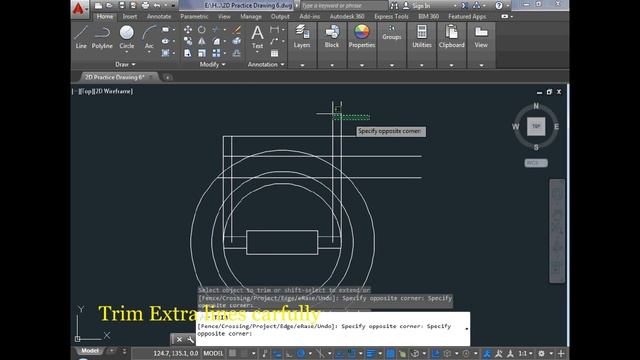640x360 pixels.
Task: Select the Offset tool in the Modify panel
Action: tap(237, 53)
